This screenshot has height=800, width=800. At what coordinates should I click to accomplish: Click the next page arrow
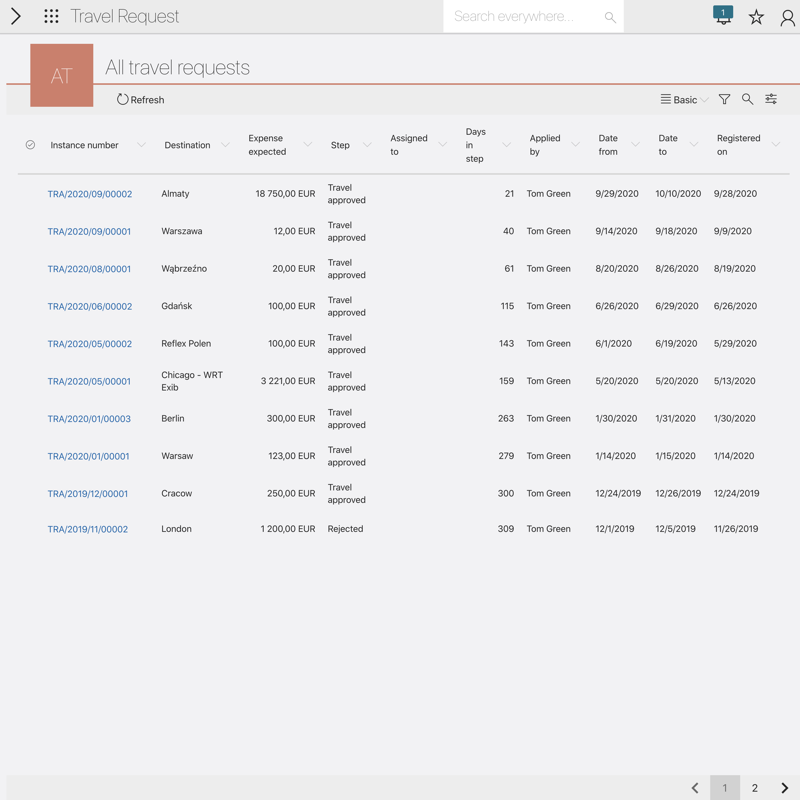785,788
